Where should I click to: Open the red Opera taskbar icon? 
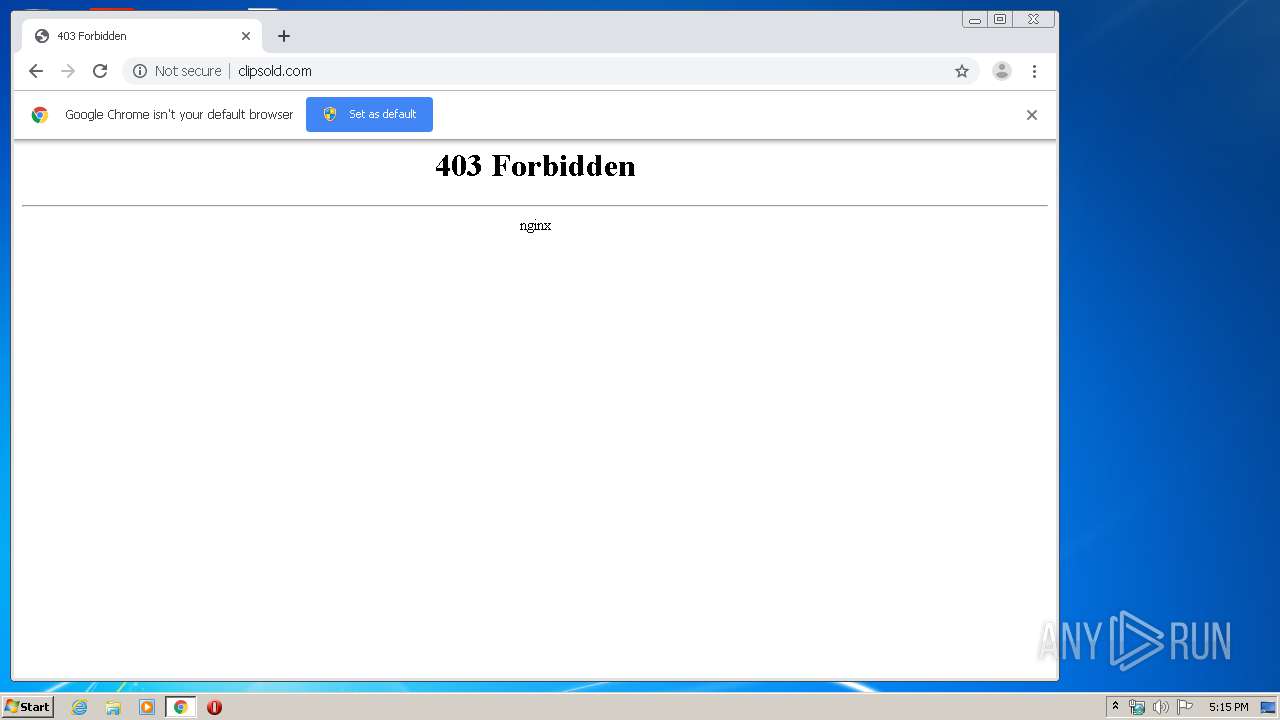point(214,707)
